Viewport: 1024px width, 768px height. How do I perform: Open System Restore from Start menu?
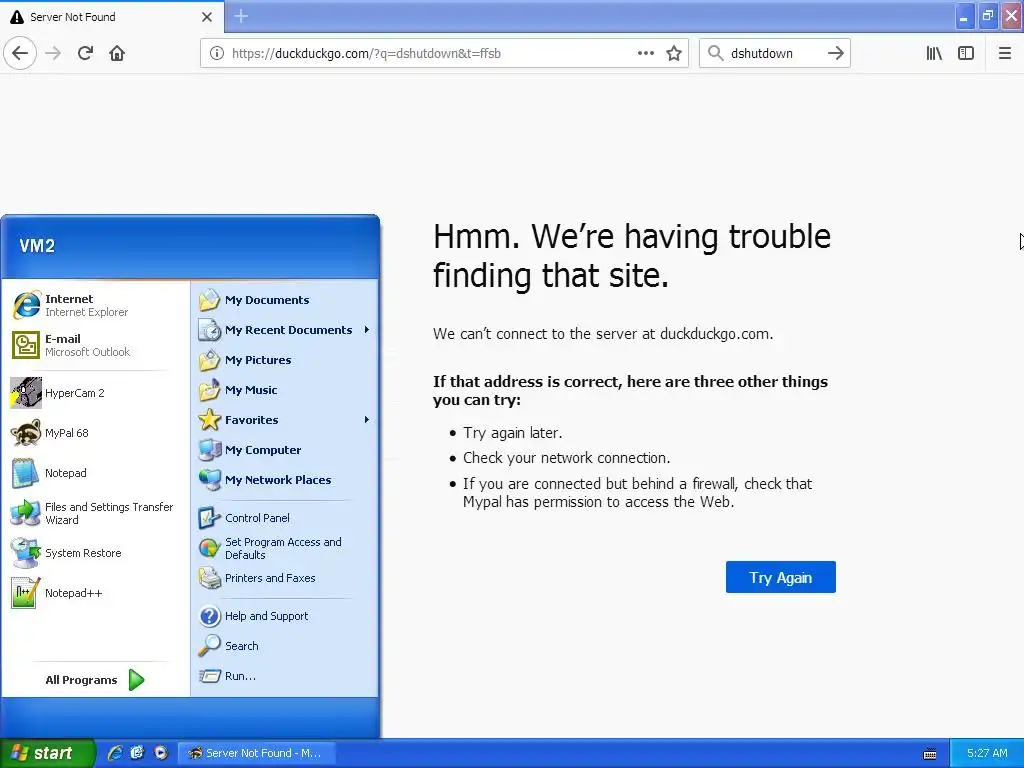[x=95, y=552]
